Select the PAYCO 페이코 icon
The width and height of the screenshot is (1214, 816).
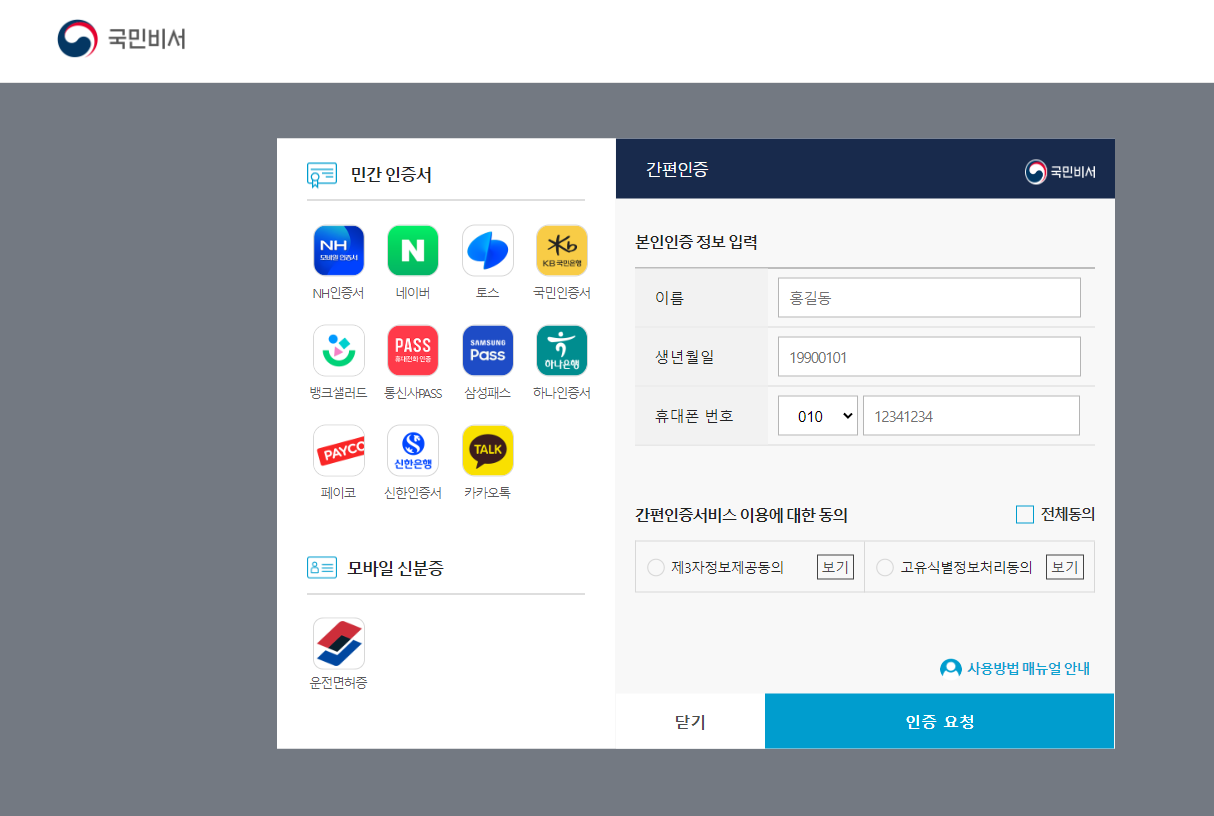338,451
